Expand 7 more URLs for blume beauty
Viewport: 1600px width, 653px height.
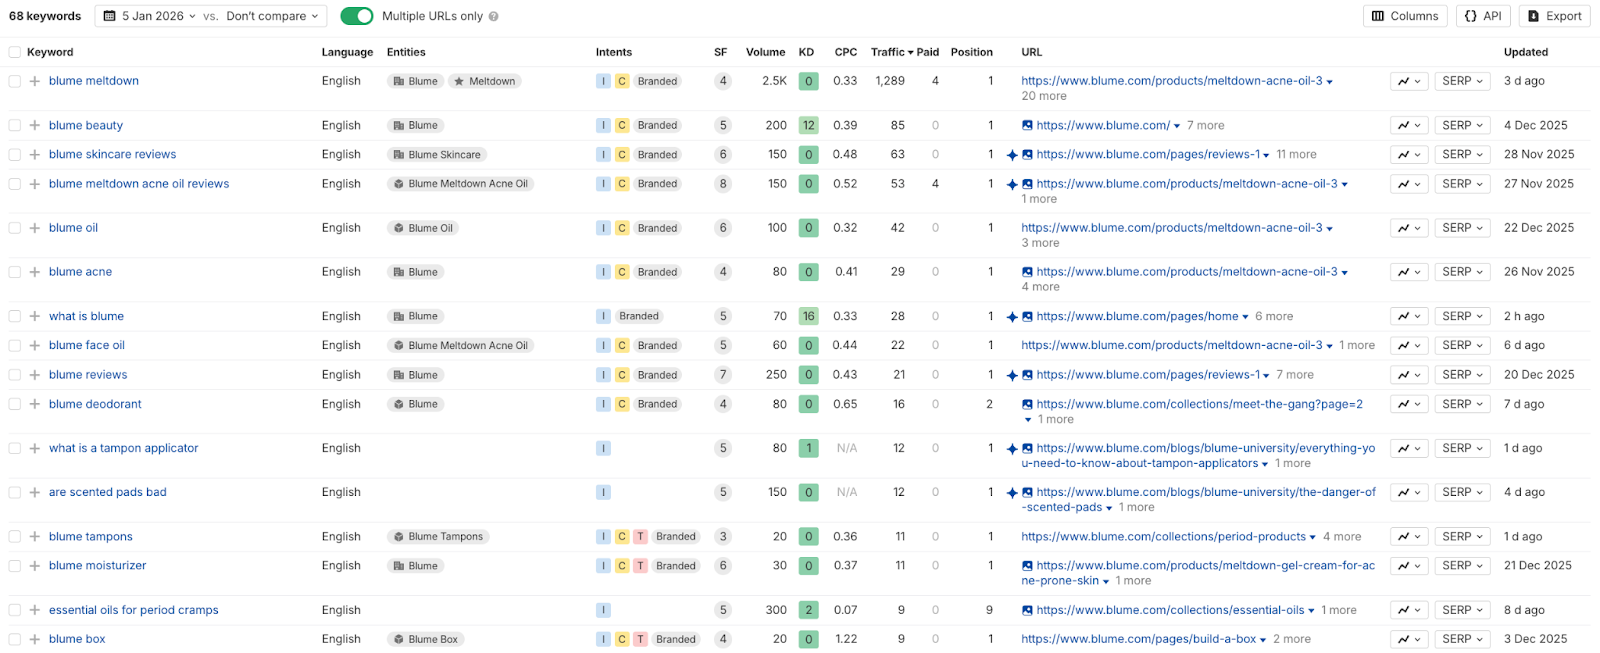pyautogui.click(x=1205, y=125)
